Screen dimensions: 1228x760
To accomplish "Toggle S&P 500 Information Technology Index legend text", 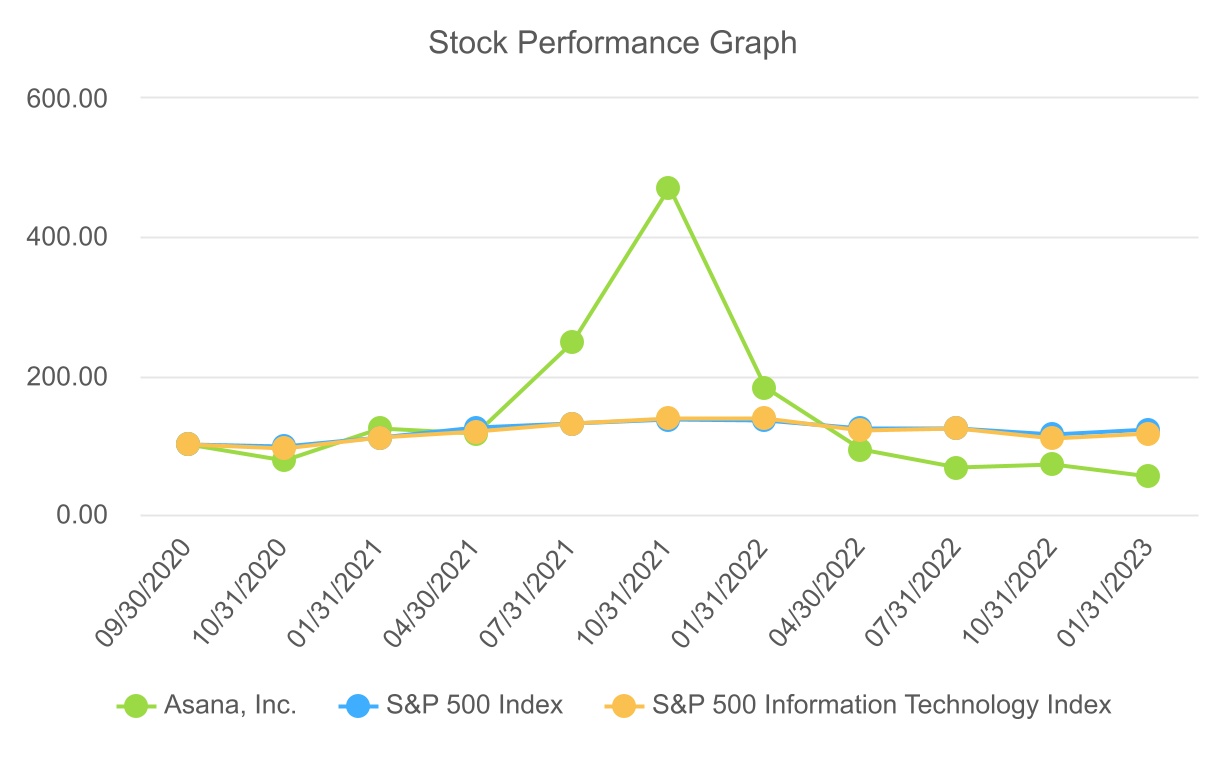I will [881, 705].
